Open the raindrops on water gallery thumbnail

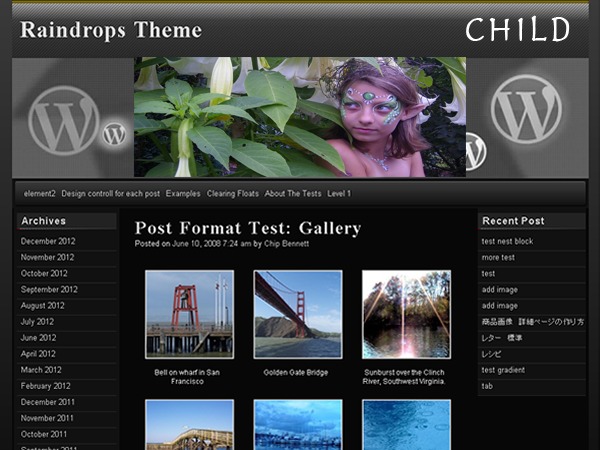click(406, 424)
